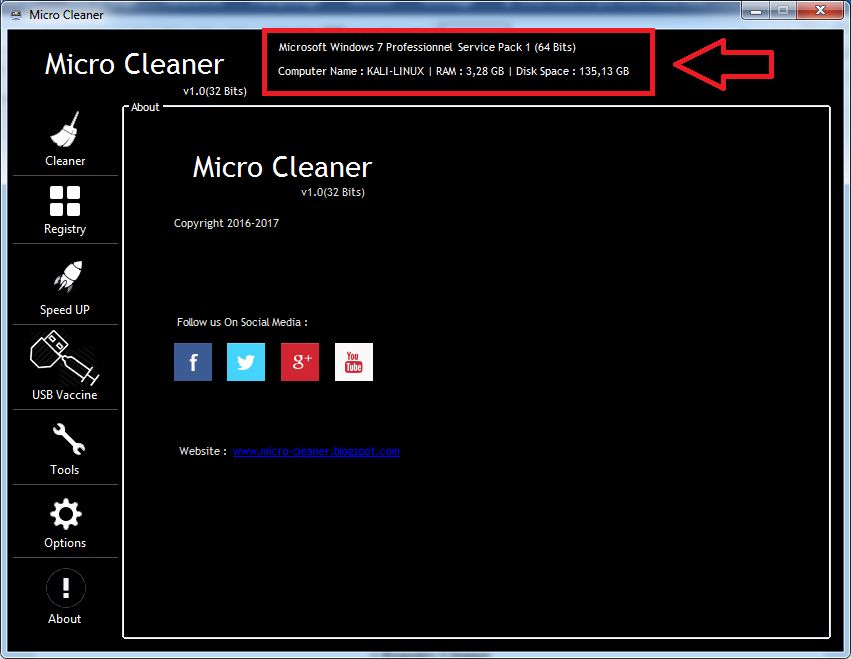851x659 pixels.
Task: Click the large Micro Cleaner header logo
Action: (x=134, y=64)
